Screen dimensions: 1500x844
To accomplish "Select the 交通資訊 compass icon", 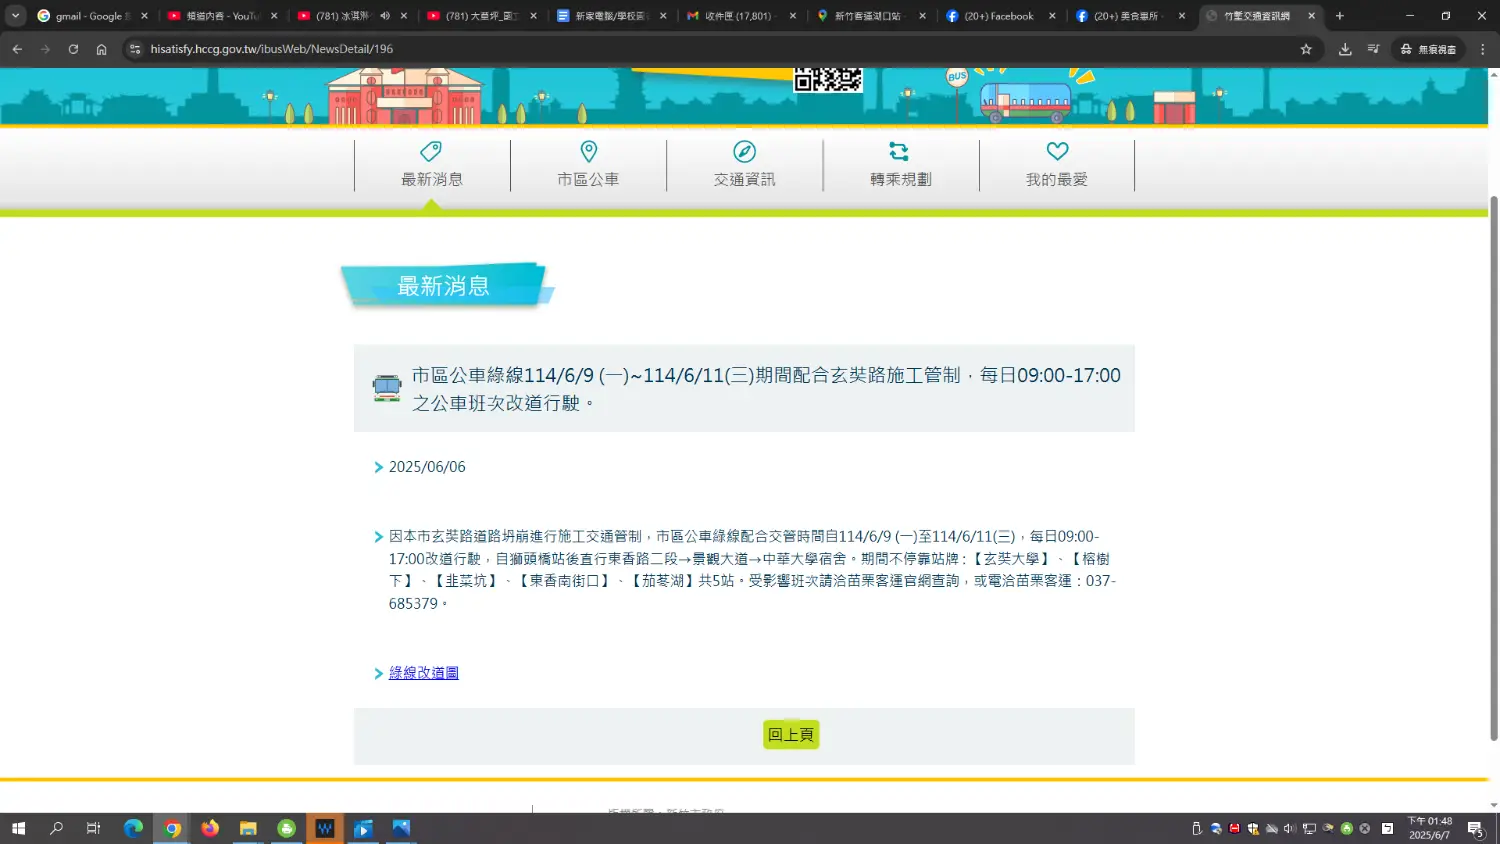I will coord(744,151).
